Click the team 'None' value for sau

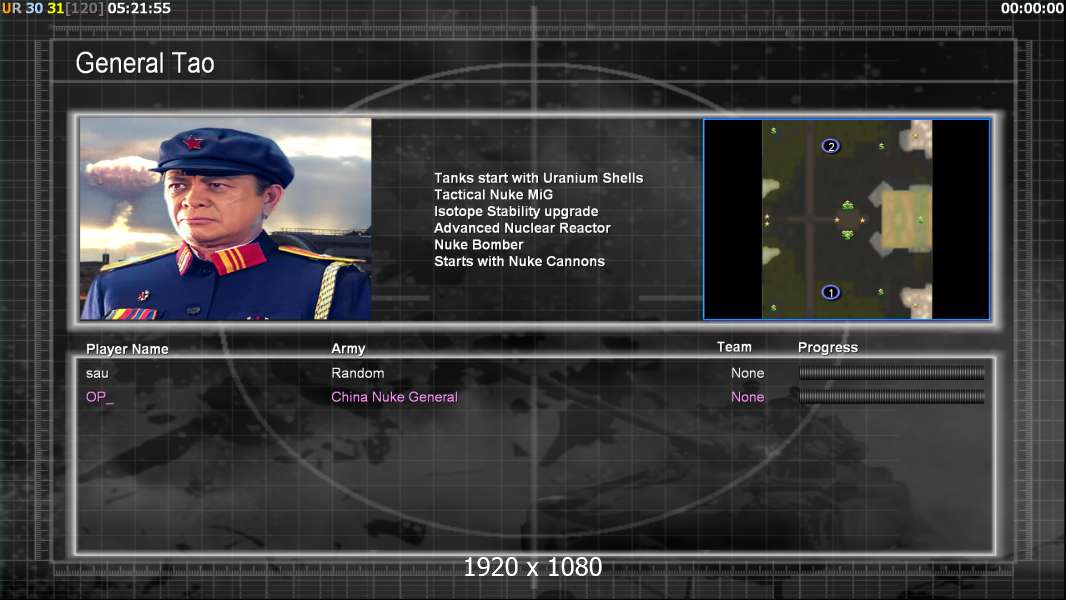tap(747, 373)
